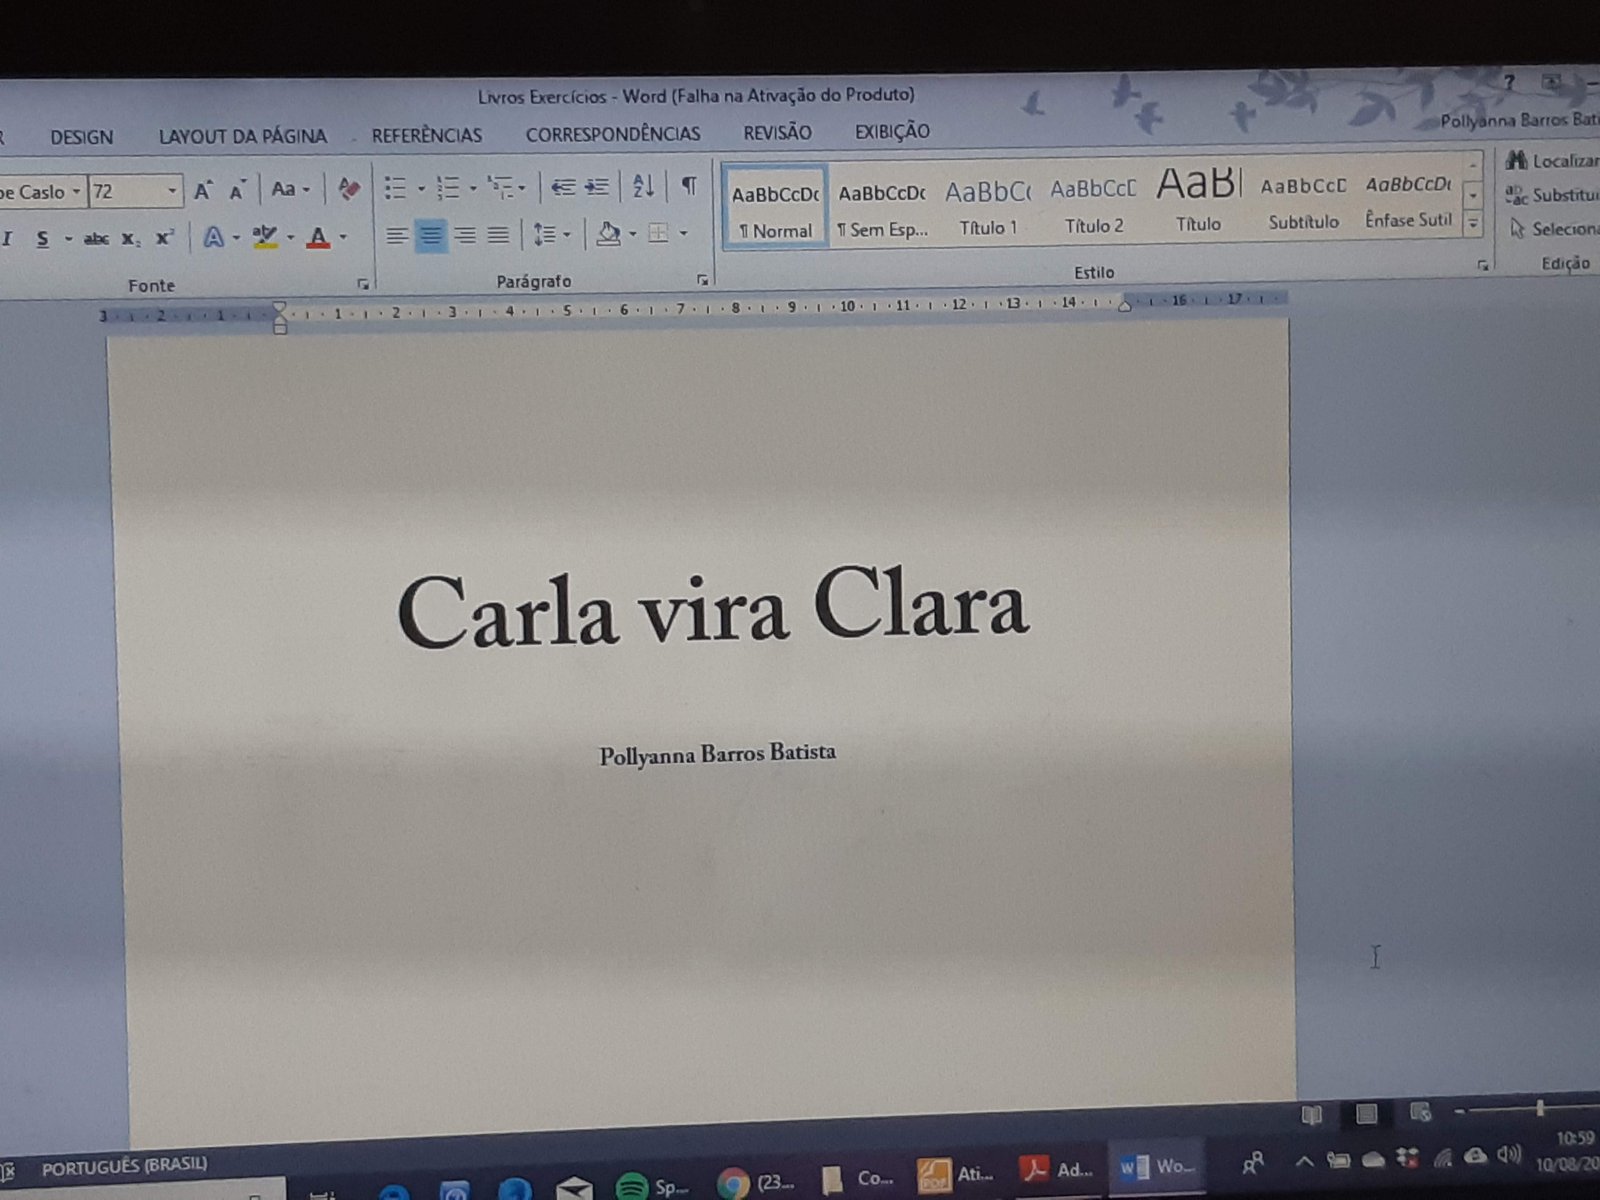Toggle superscript formatting
The width and height of the screenshot is (1600, 1200).
tap(165, 238)
